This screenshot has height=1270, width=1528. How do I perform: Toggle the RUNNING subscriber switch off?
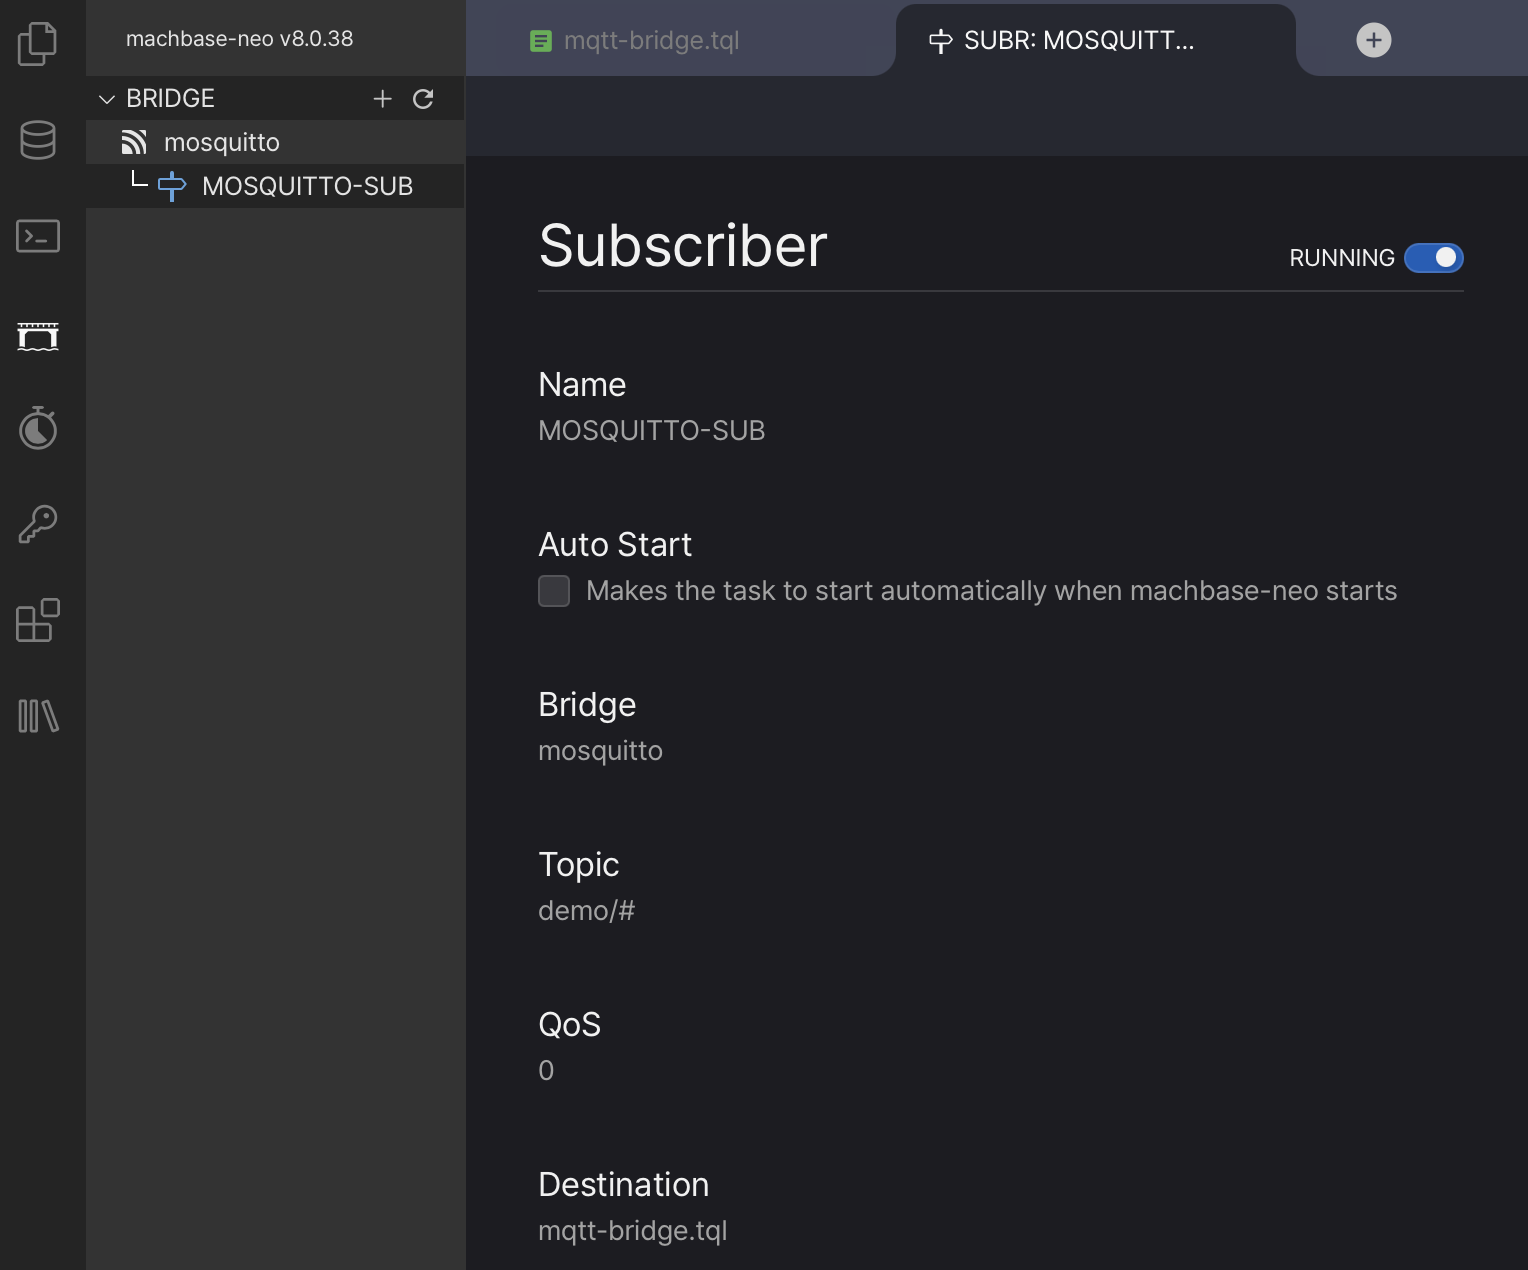click(1433, 258)
